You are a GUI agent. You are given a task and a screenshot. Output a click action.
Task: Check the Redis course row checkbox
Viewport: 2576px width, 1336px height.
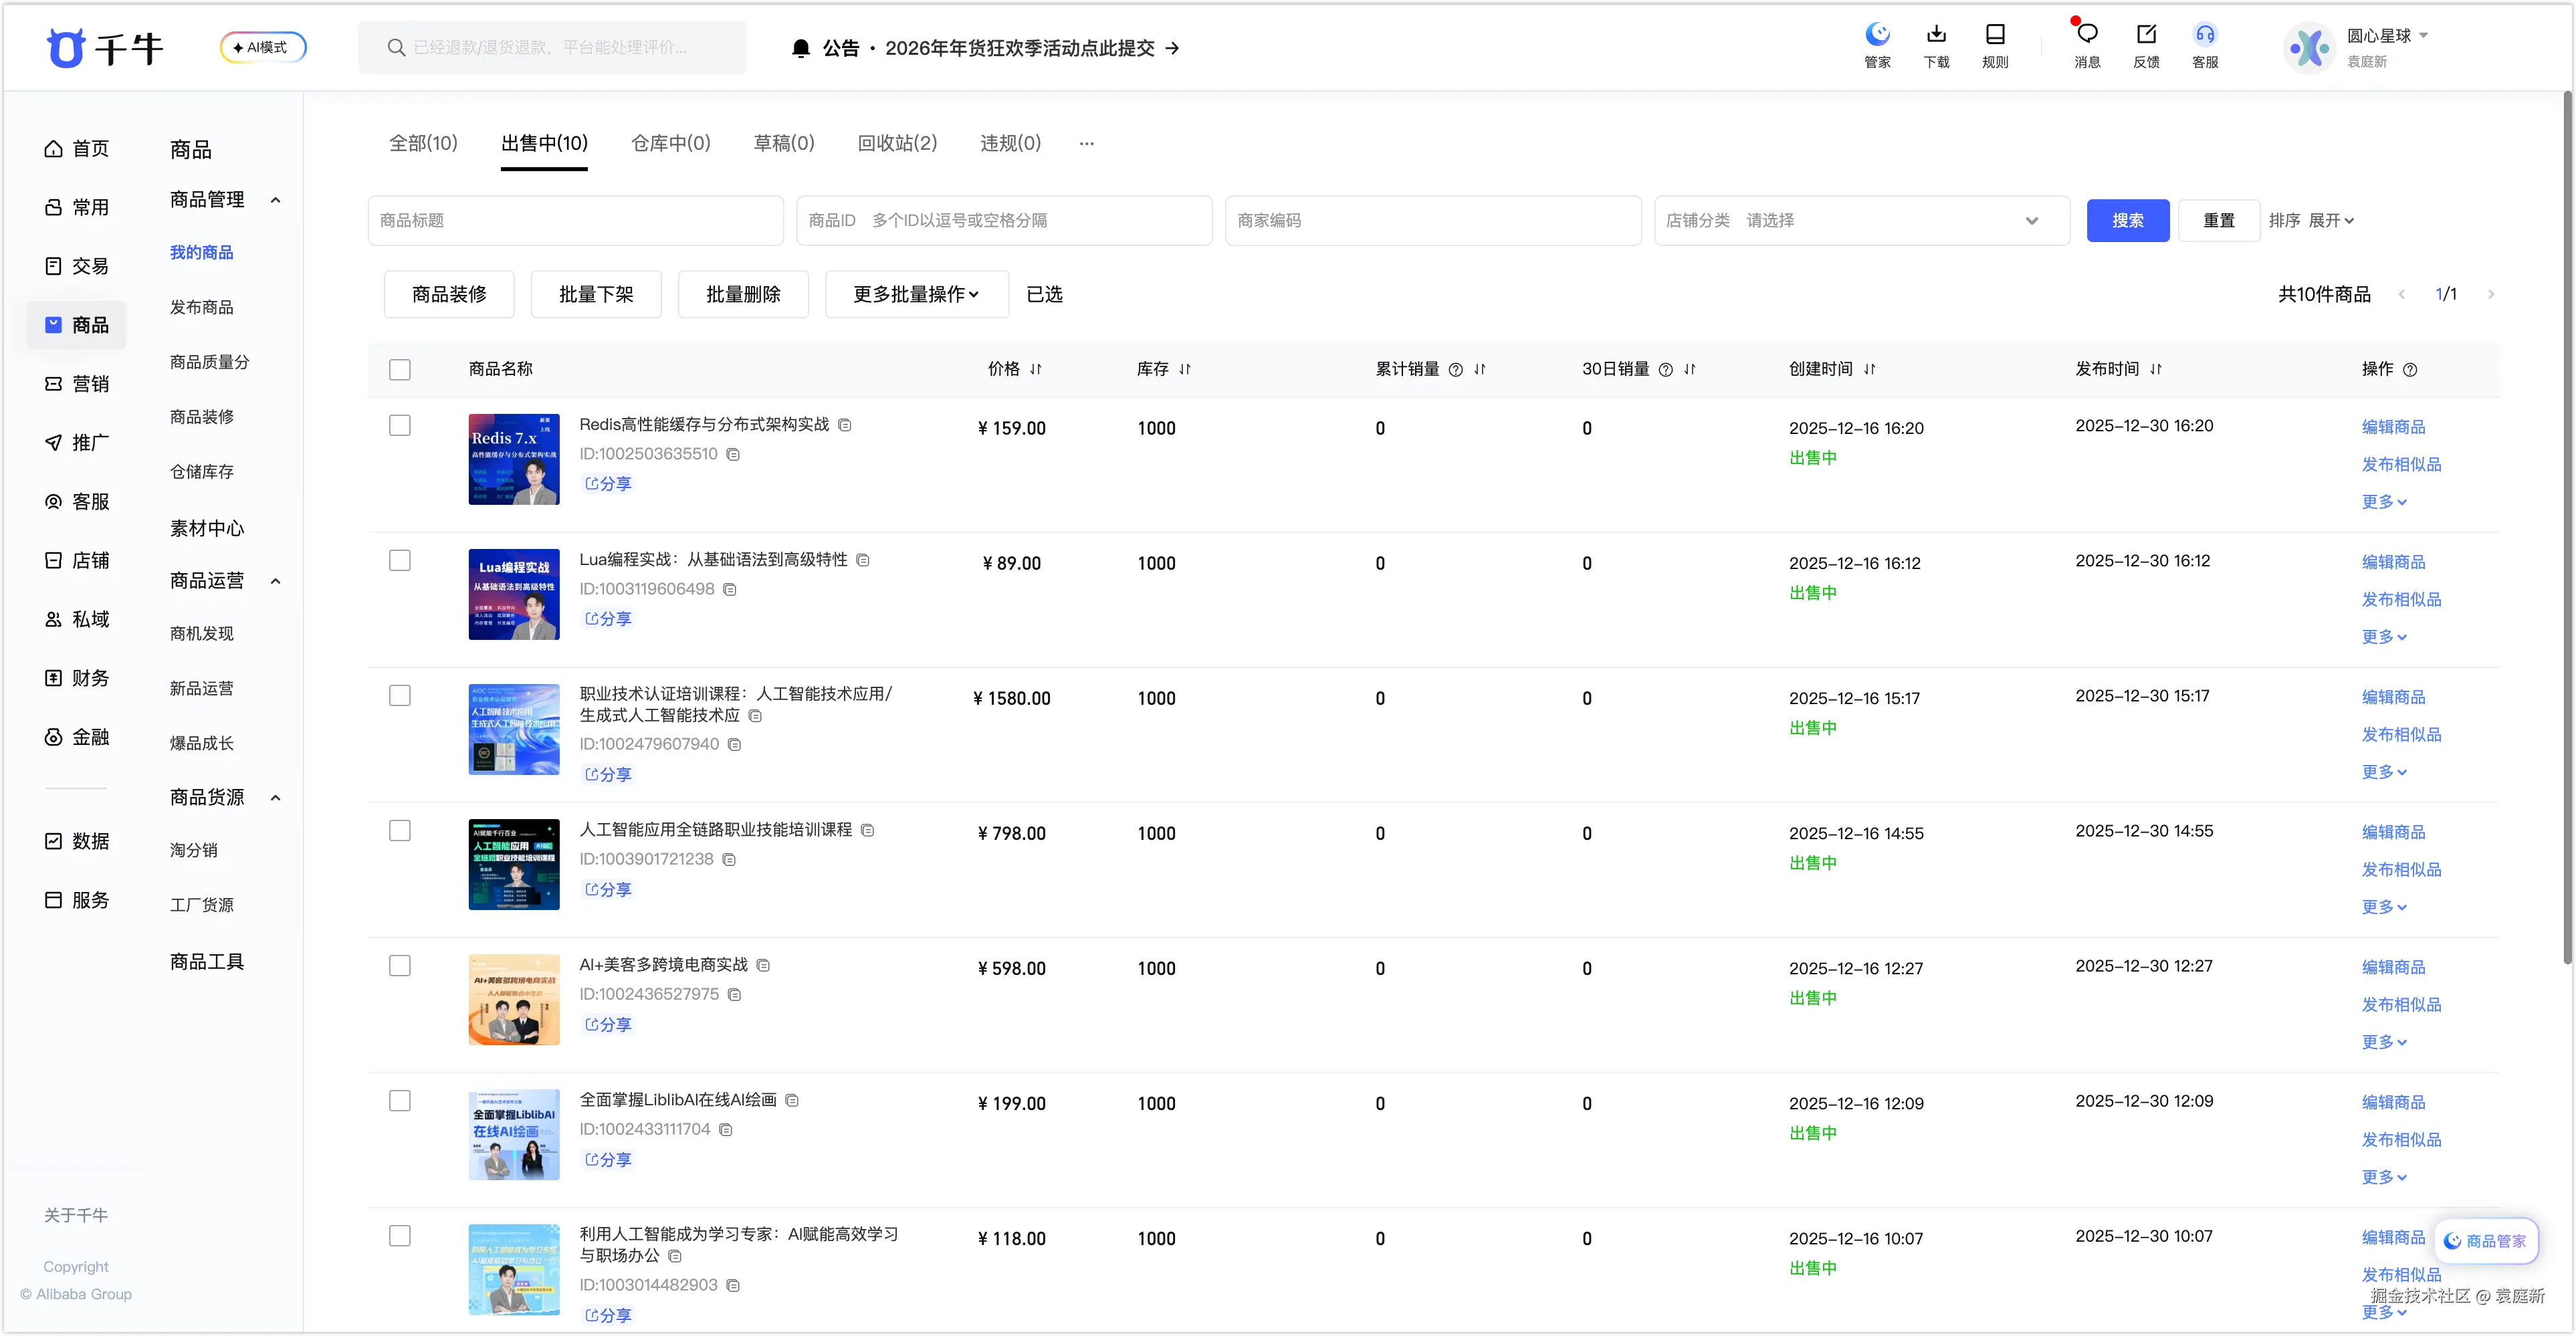point(400,426)
